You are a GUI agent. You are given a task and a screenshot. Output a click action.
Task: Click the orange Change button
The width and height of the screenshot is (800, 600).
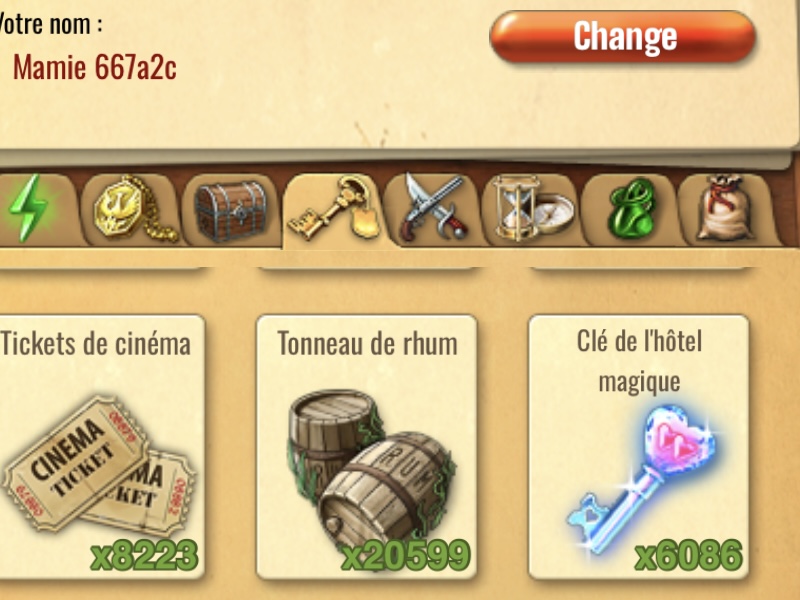coord(622,37)
